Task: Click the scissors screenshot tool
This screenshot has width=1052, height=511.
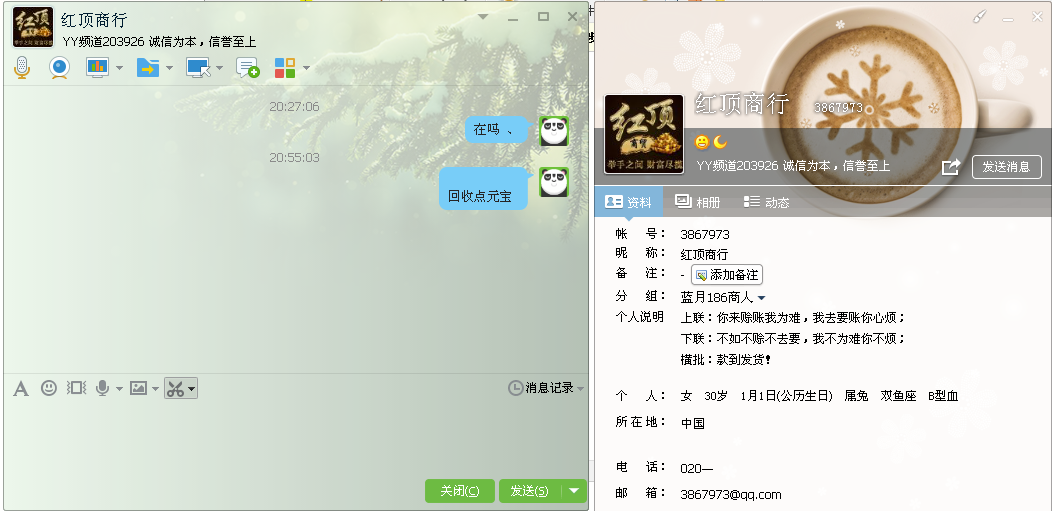Action: tap(176, 388)
